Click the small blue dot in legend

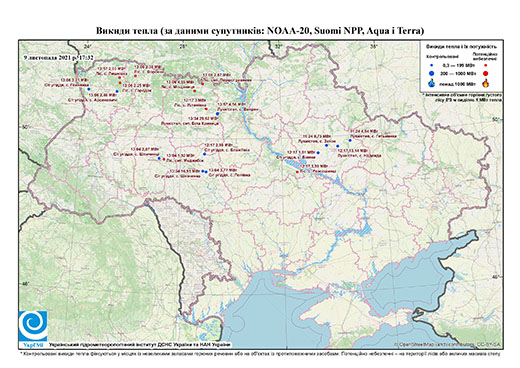click(432, 66)
